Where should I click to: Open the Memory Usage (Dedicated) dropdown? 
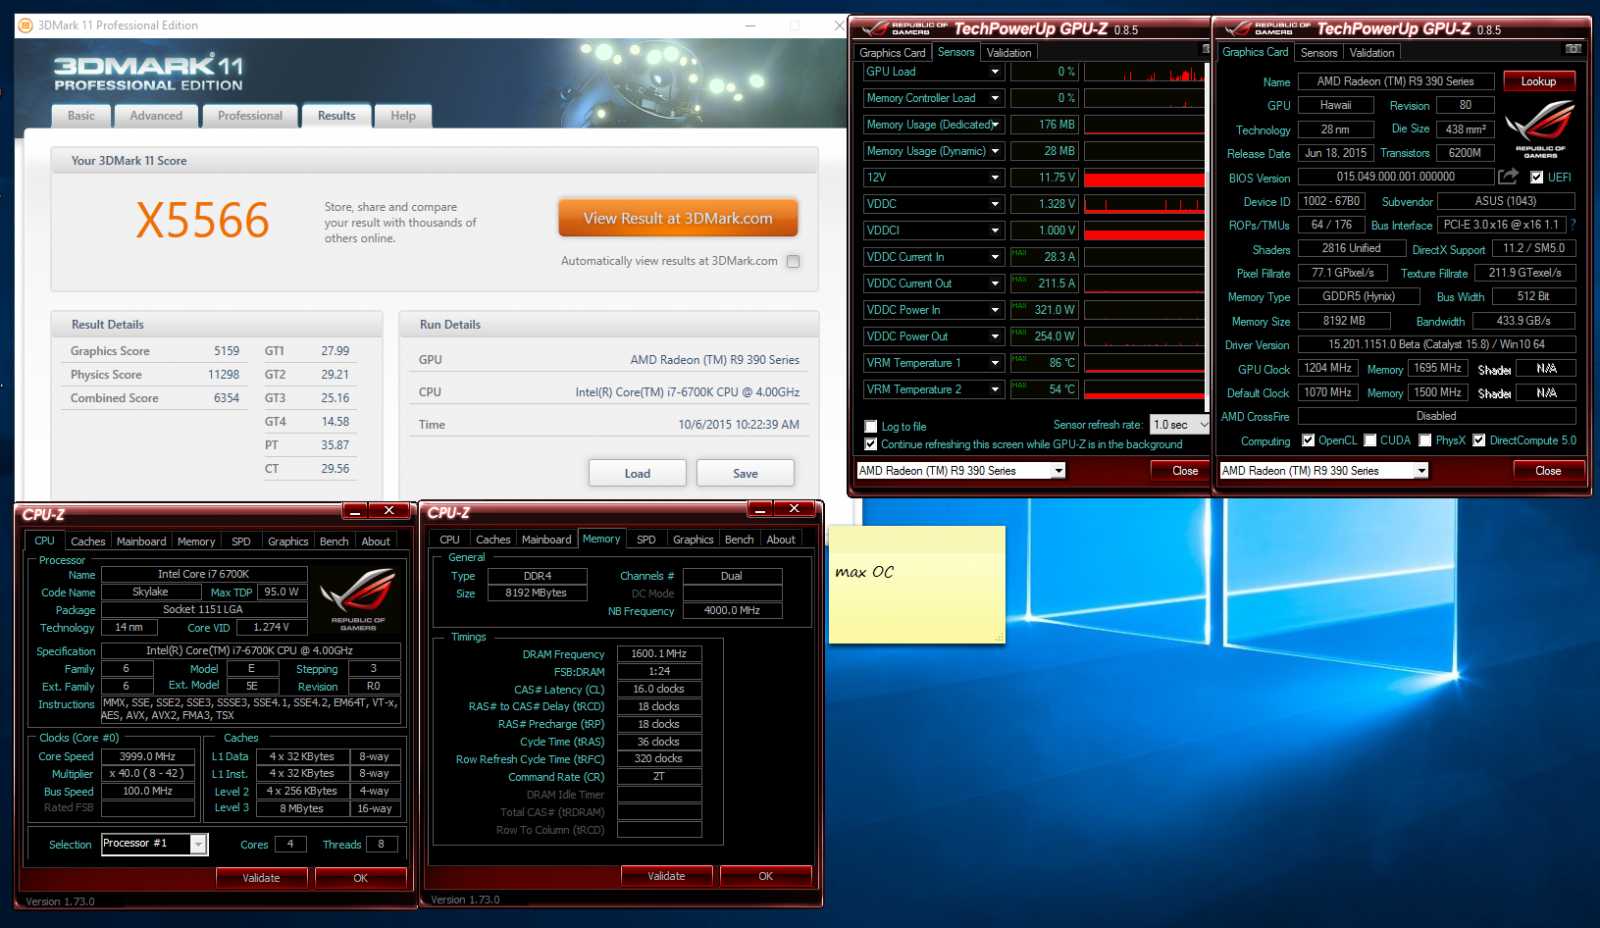(x=995, y=125)
